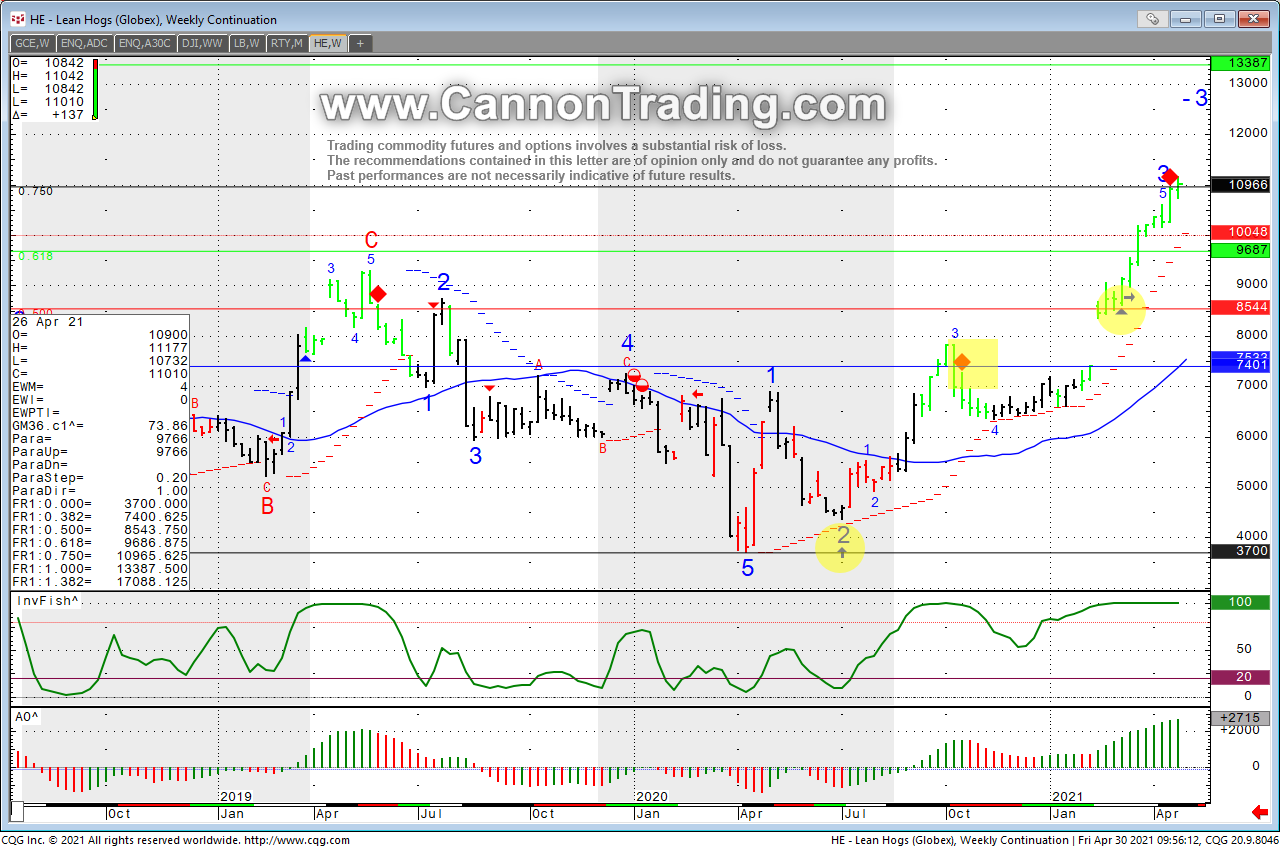Click the AO^ study label

(x=27, y=717)
